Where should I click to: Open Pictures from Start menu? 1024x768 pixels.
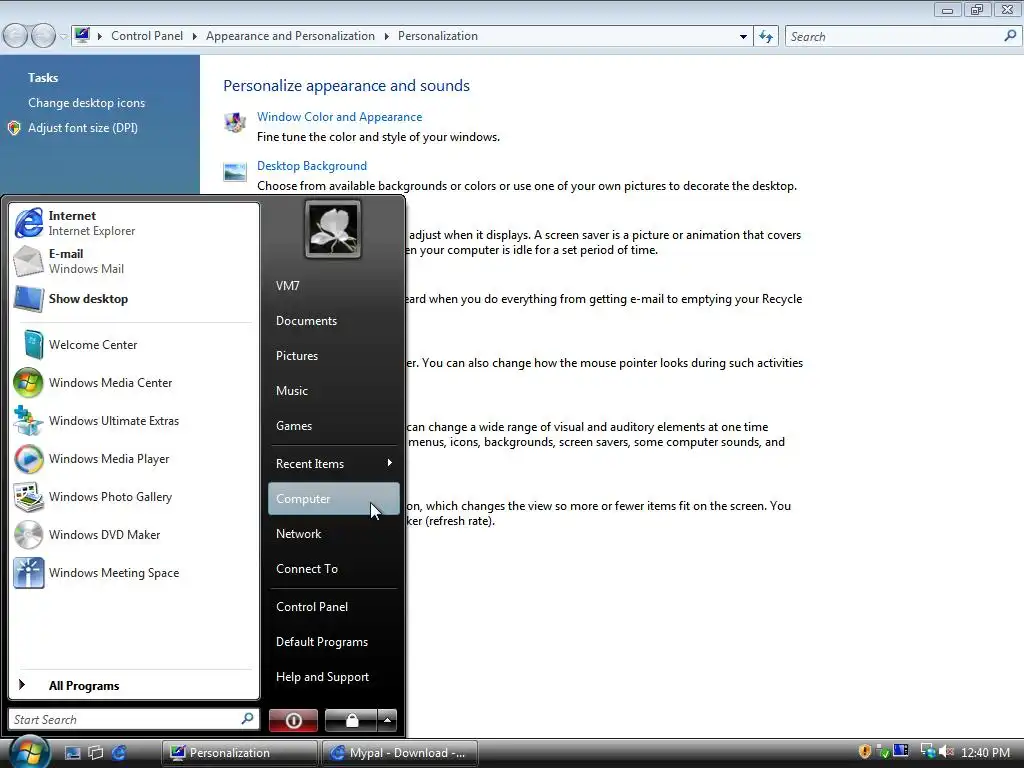tap(333, 356)
